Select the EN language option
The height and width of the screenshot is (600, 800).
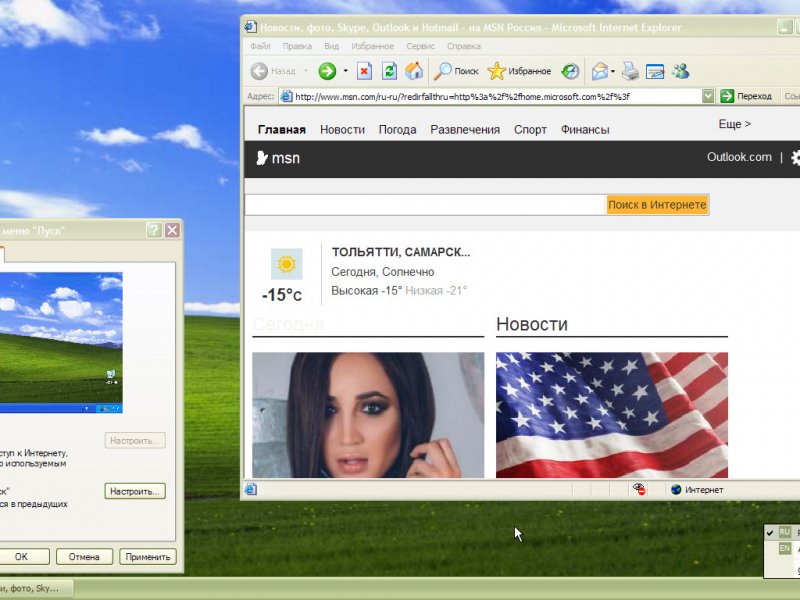[785, 548]
